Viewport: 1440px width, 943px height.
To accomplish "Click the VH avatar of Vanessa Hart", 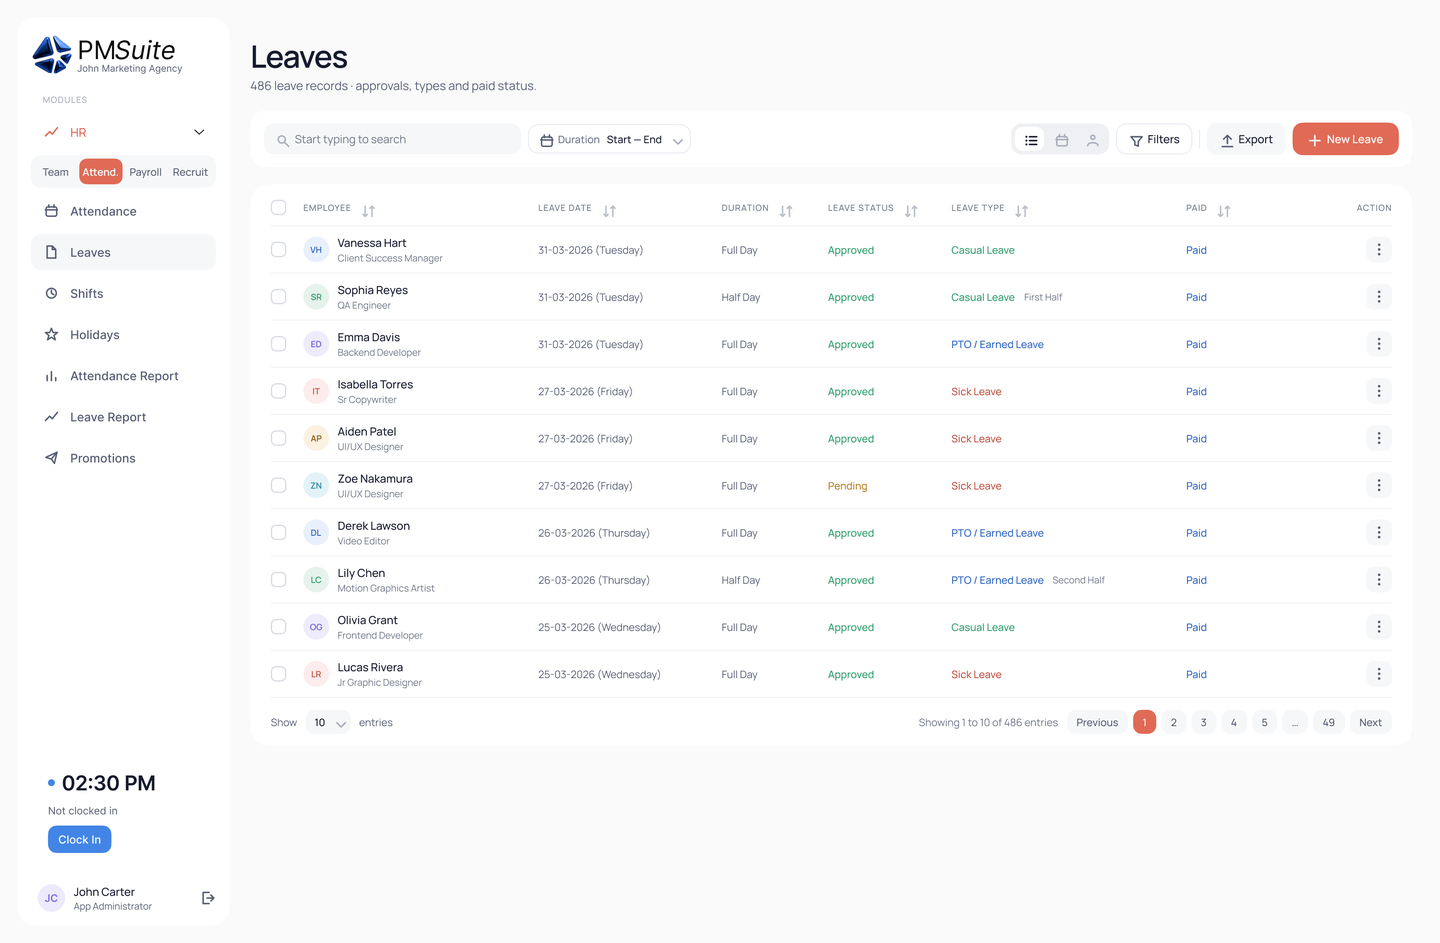I will (x=316, y=250).
